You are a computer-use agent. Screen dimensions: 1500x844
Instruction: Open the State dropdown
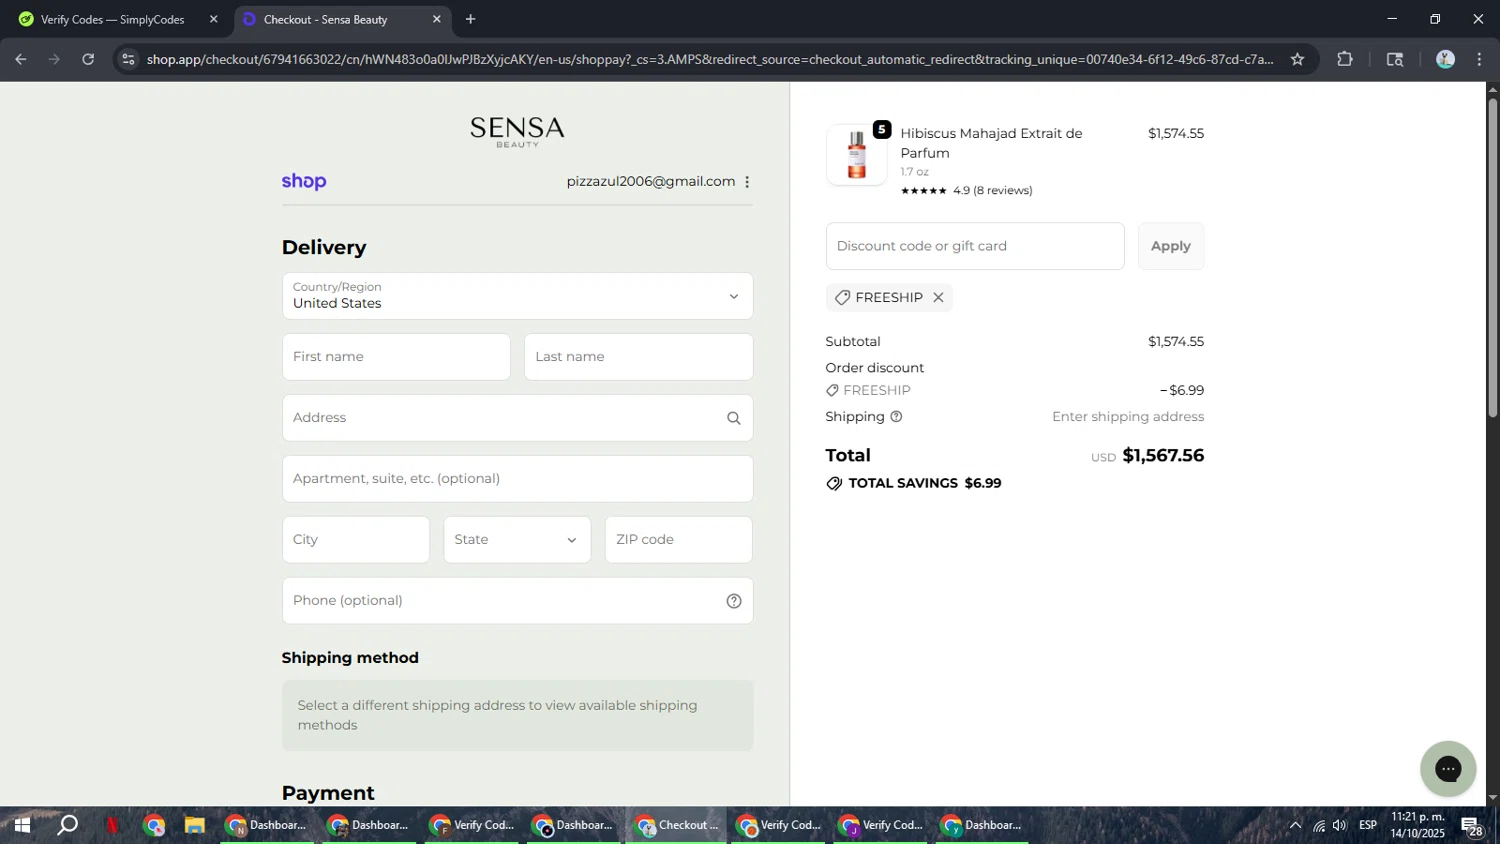coord(517,540)
